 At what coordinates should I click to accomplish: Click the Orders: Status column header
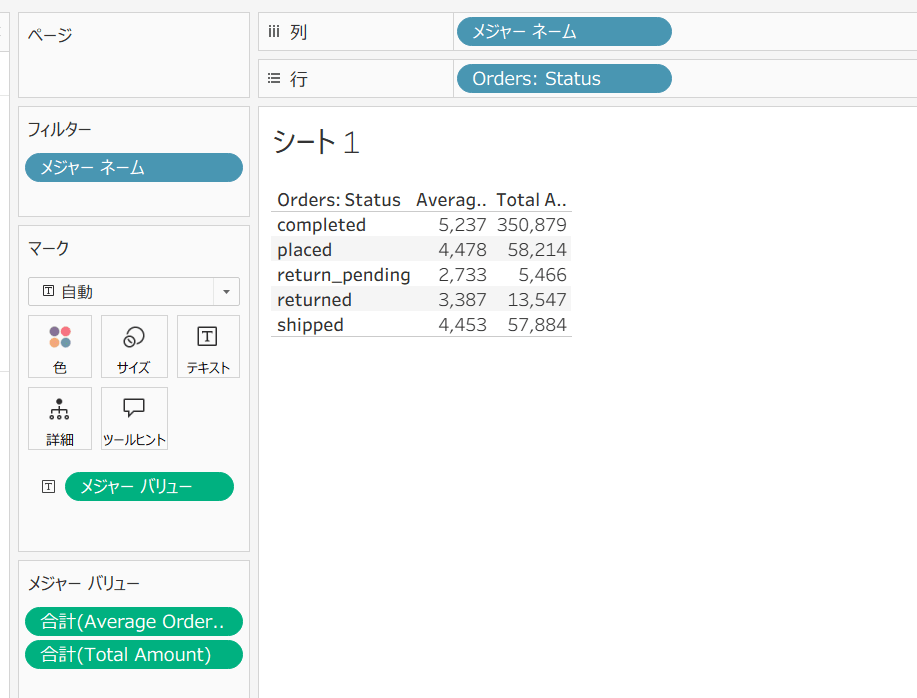pyautogui.click(x=339, y=200)
